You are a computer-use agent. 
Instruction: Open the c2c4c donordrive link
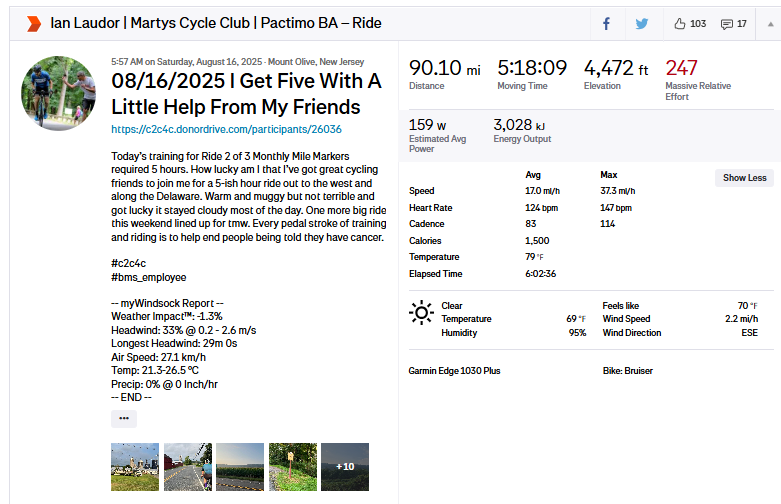pos(226,129)
